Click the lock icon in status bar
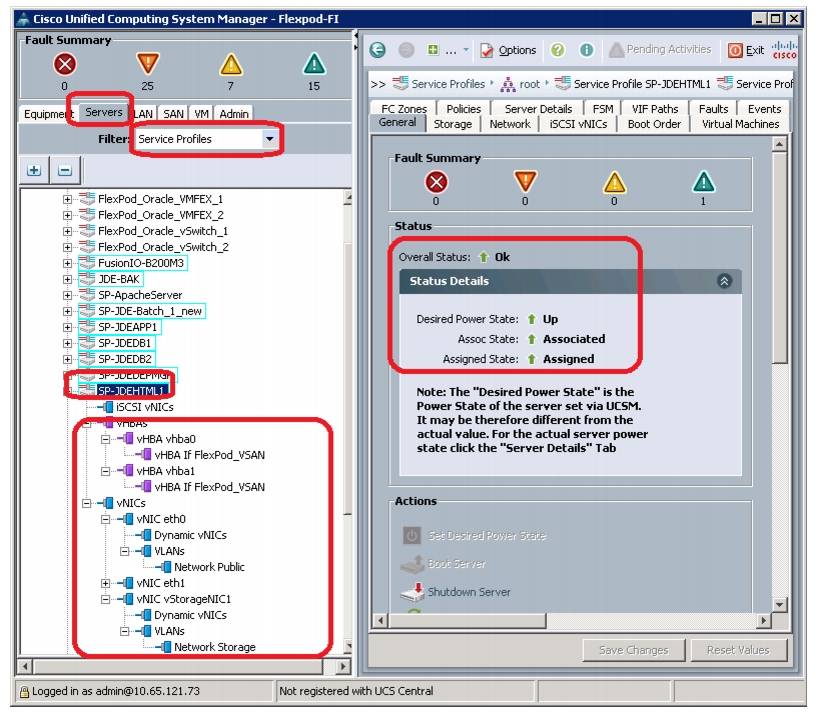Image resolution: width=819 pixels, height=723 pixels. point(24,692)
